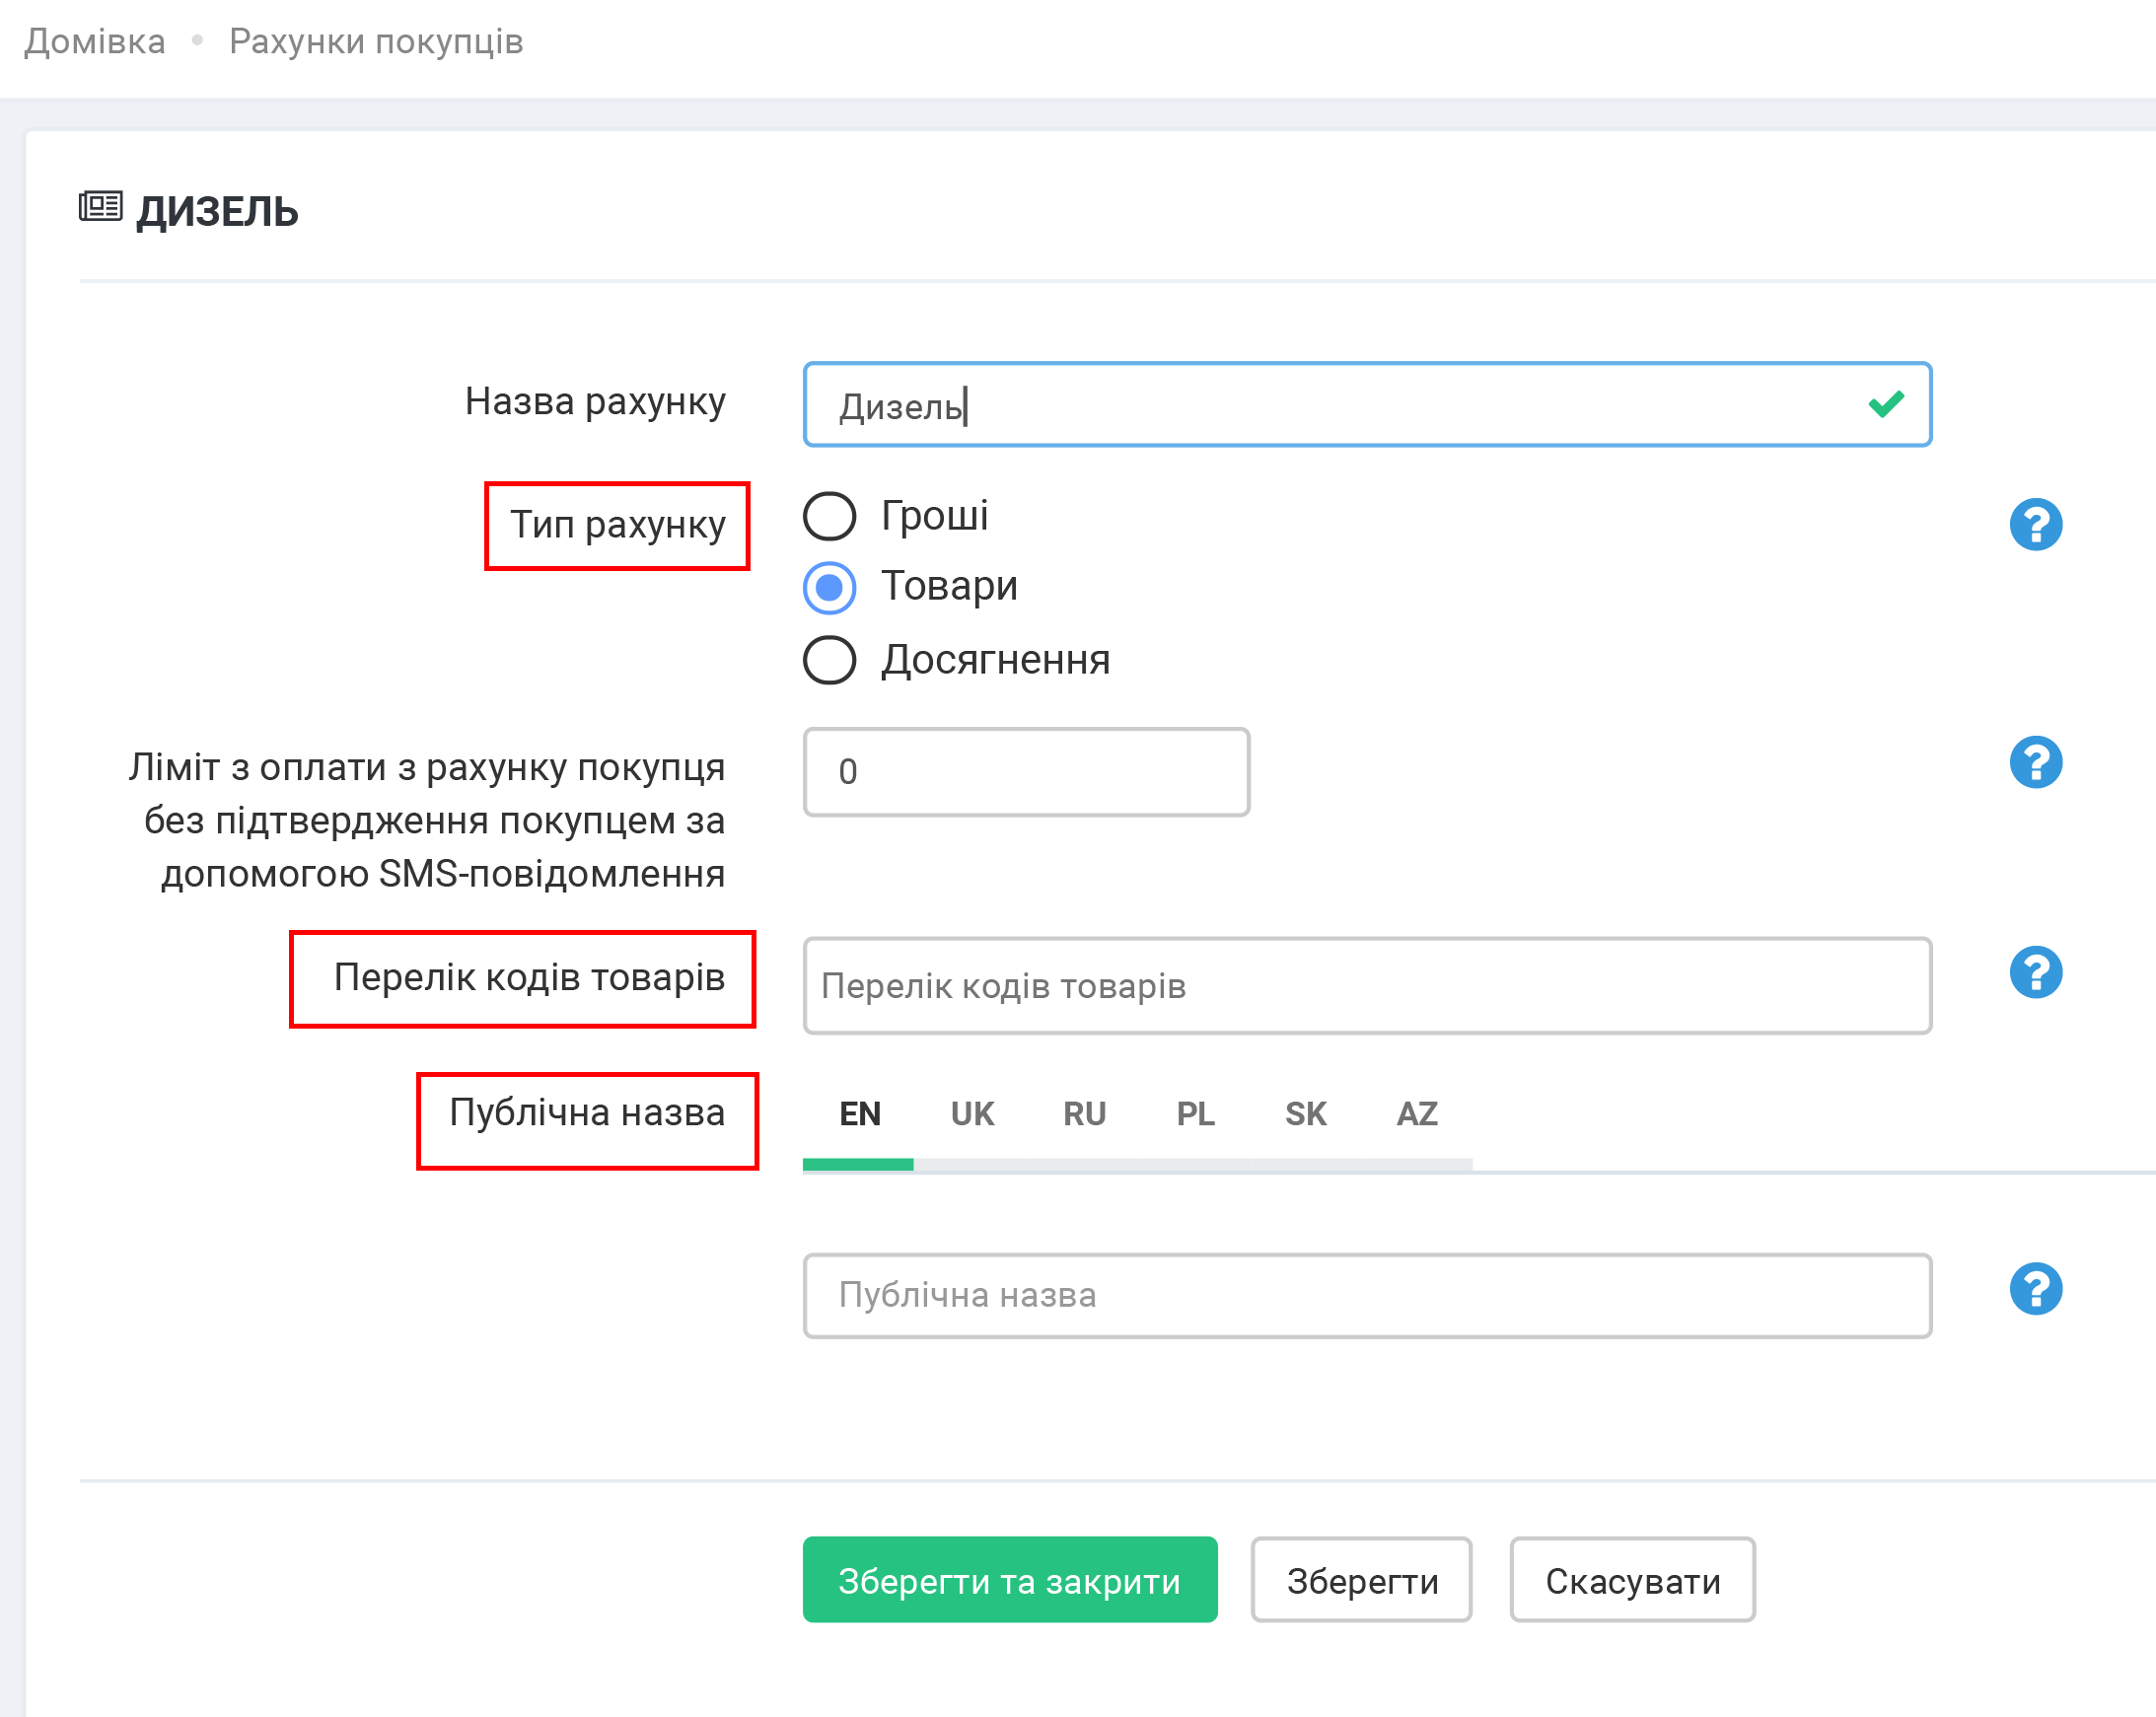Select the Гроші radio button
The width and height of the screenshot is (2156, 1717).
pos(829,516)
